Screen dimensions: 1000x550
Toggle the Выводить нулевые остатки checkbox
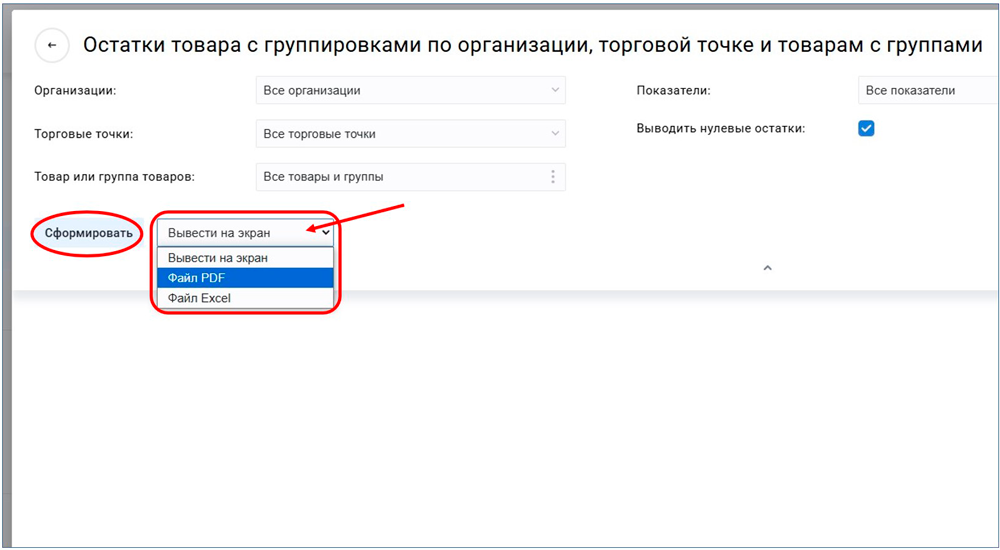tap(866, 128)
